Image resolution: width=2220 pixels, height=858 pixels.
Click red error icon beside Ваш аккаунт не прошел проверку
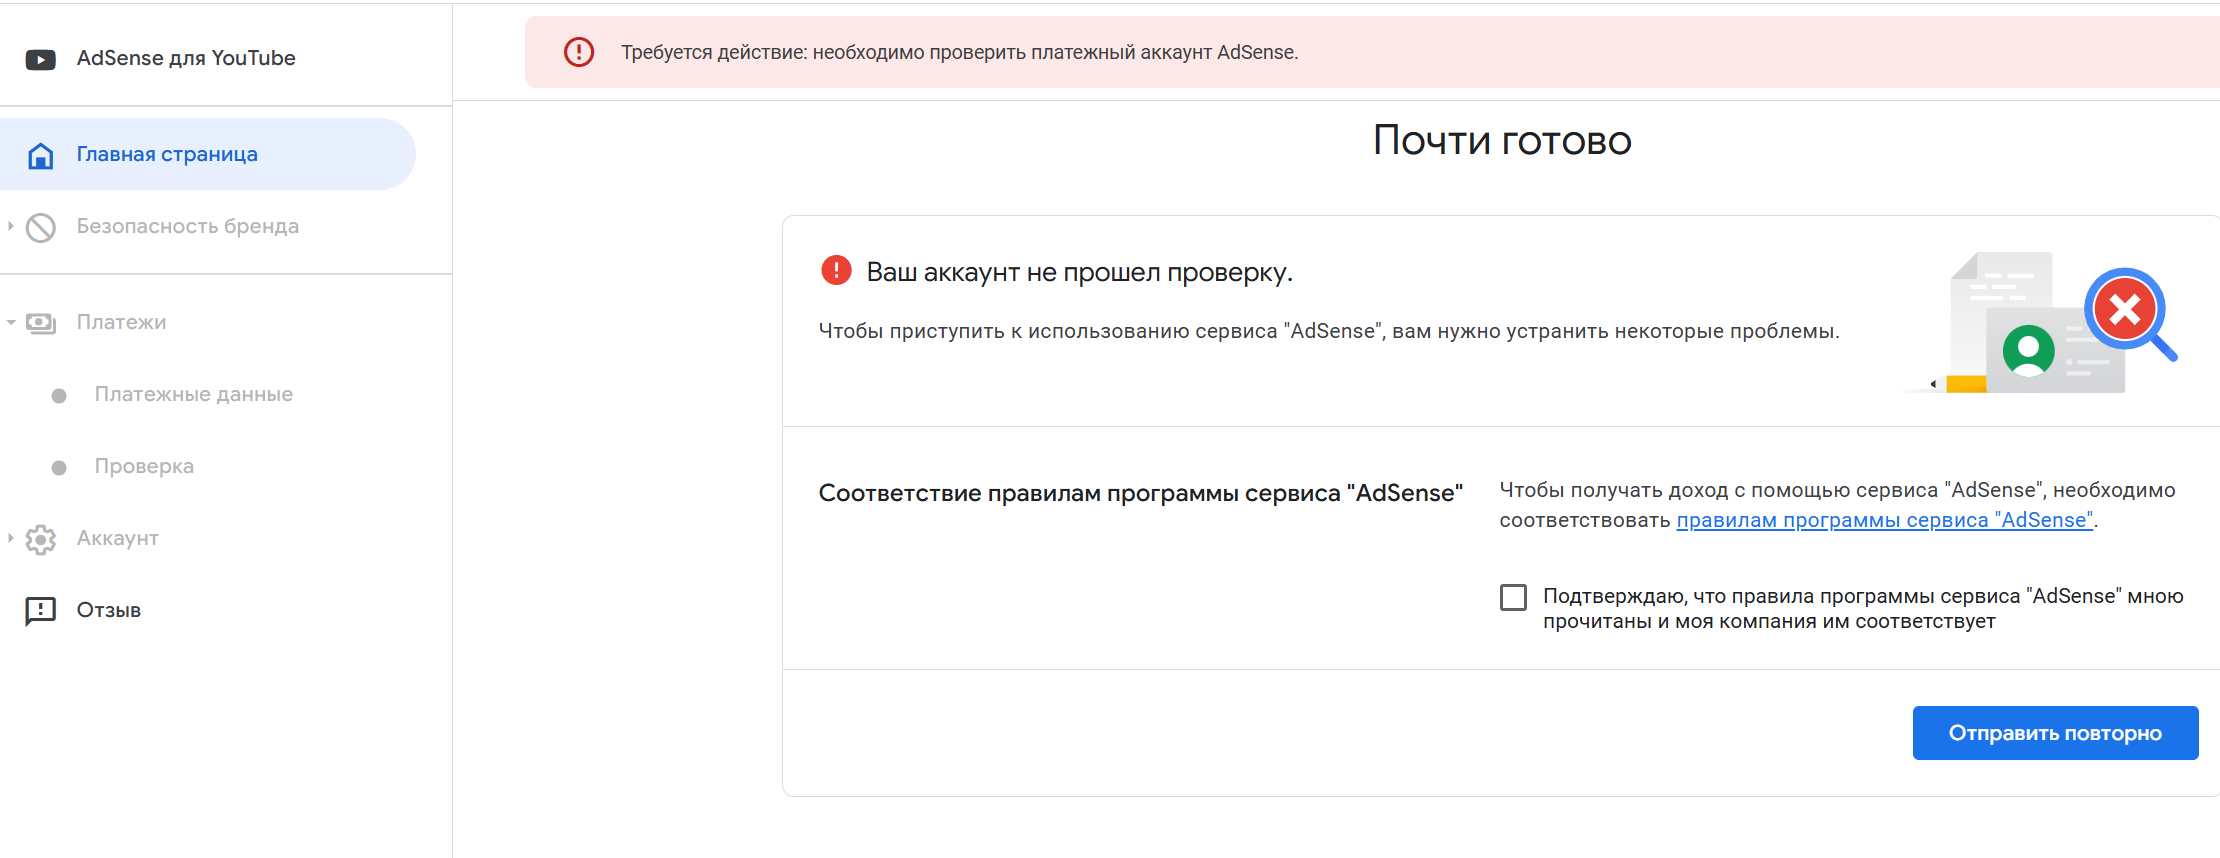pyautogui.click(x=836, y=270)
